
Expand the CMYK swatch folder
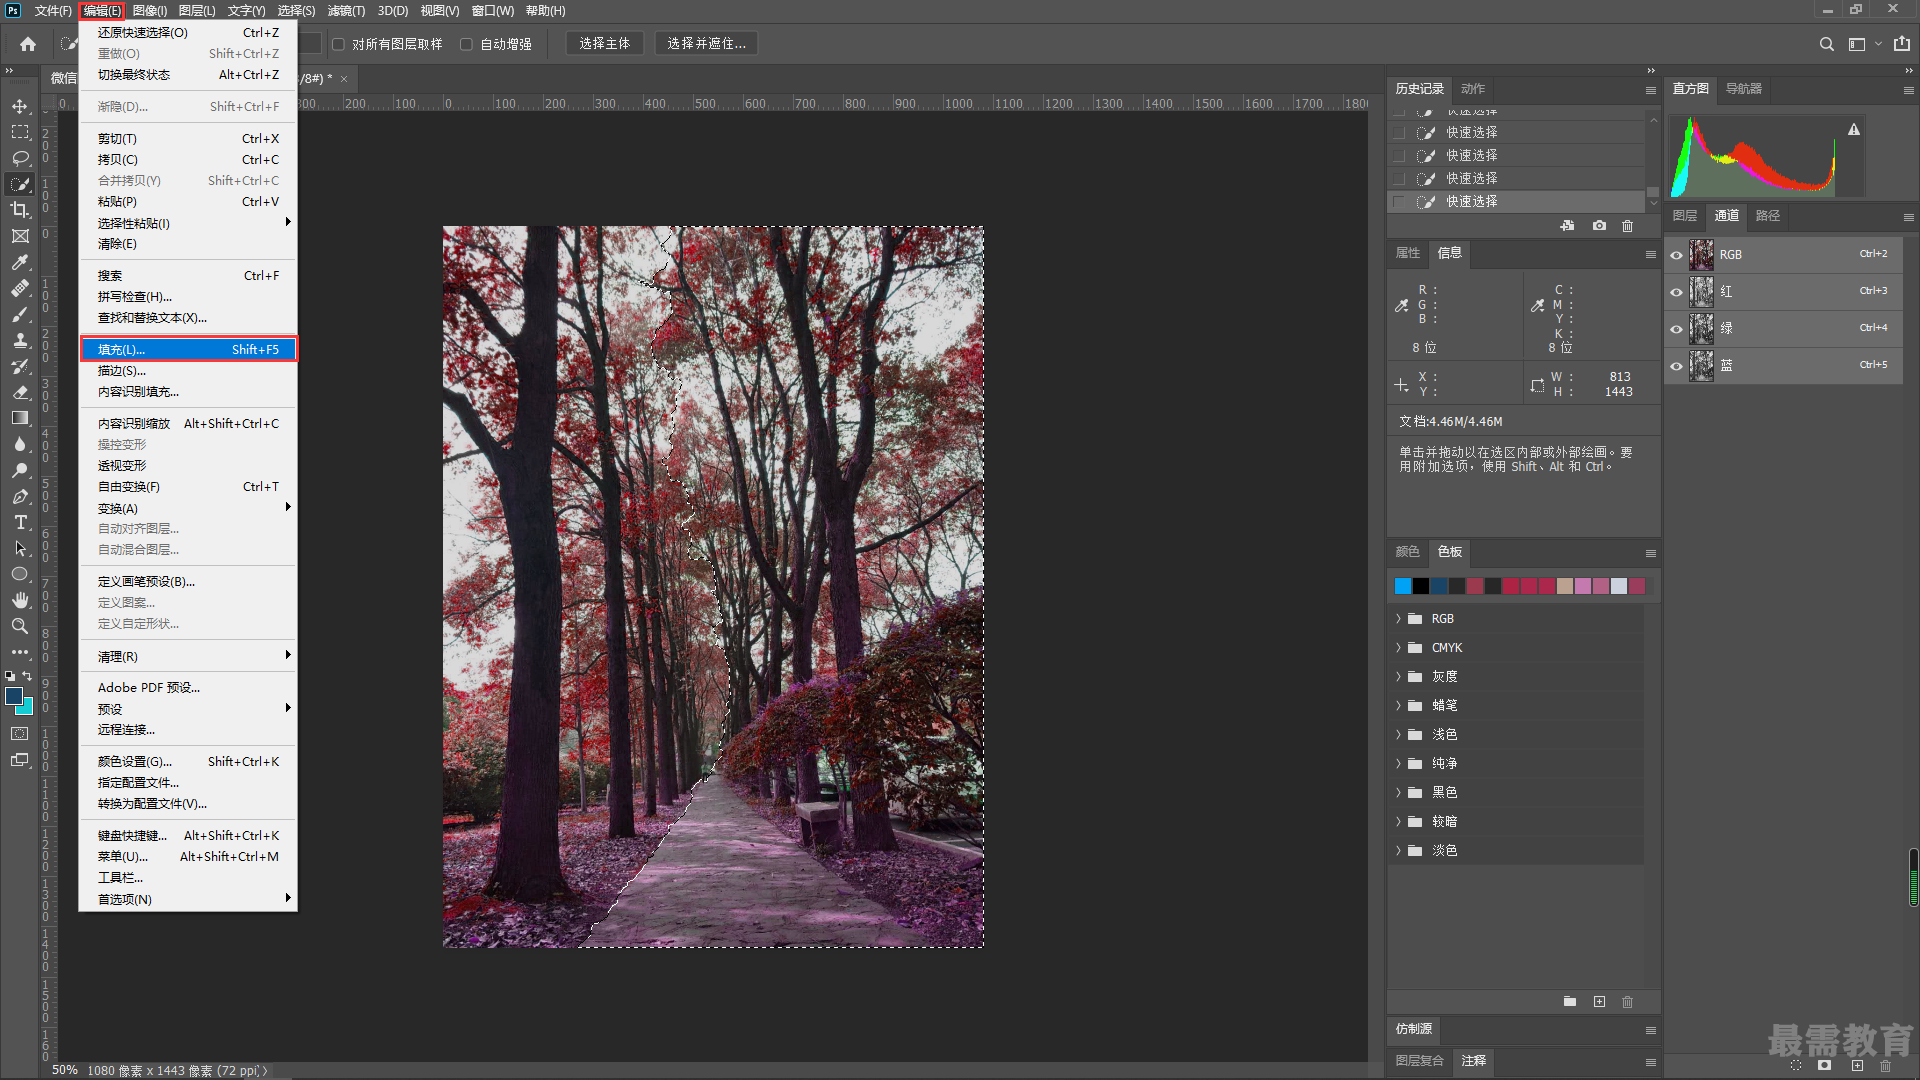(1399, 648)
